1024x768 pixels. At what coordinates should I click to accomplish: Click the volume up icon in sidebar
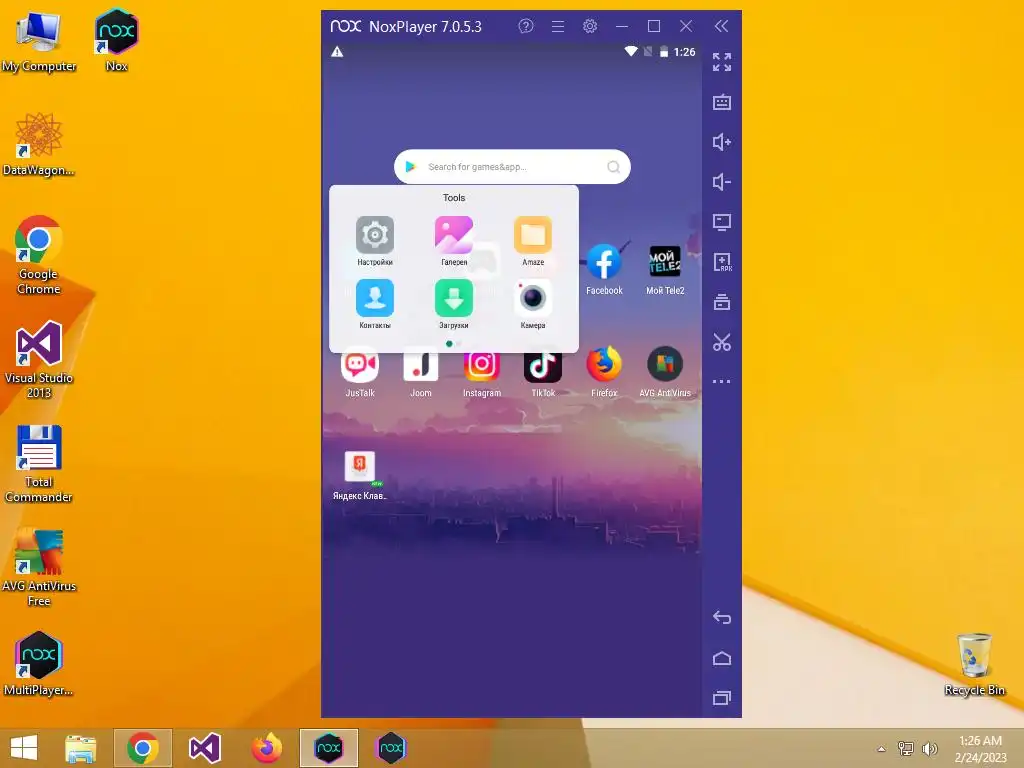722,142
